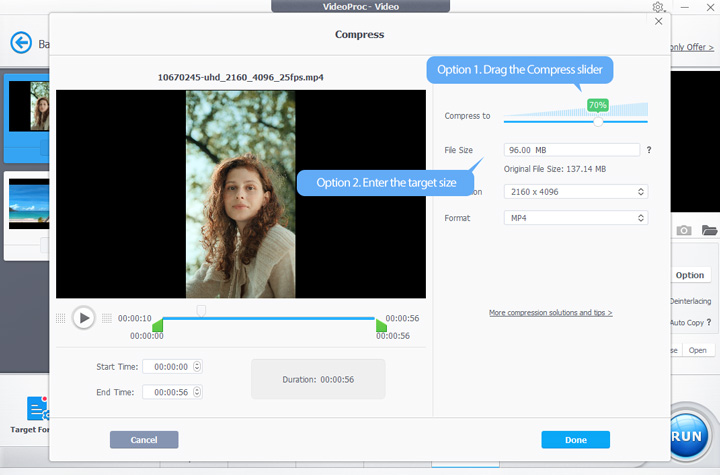Screen dimensions: 720x475
Task: Click the RUN button in main window
Action: click(687, 435)
